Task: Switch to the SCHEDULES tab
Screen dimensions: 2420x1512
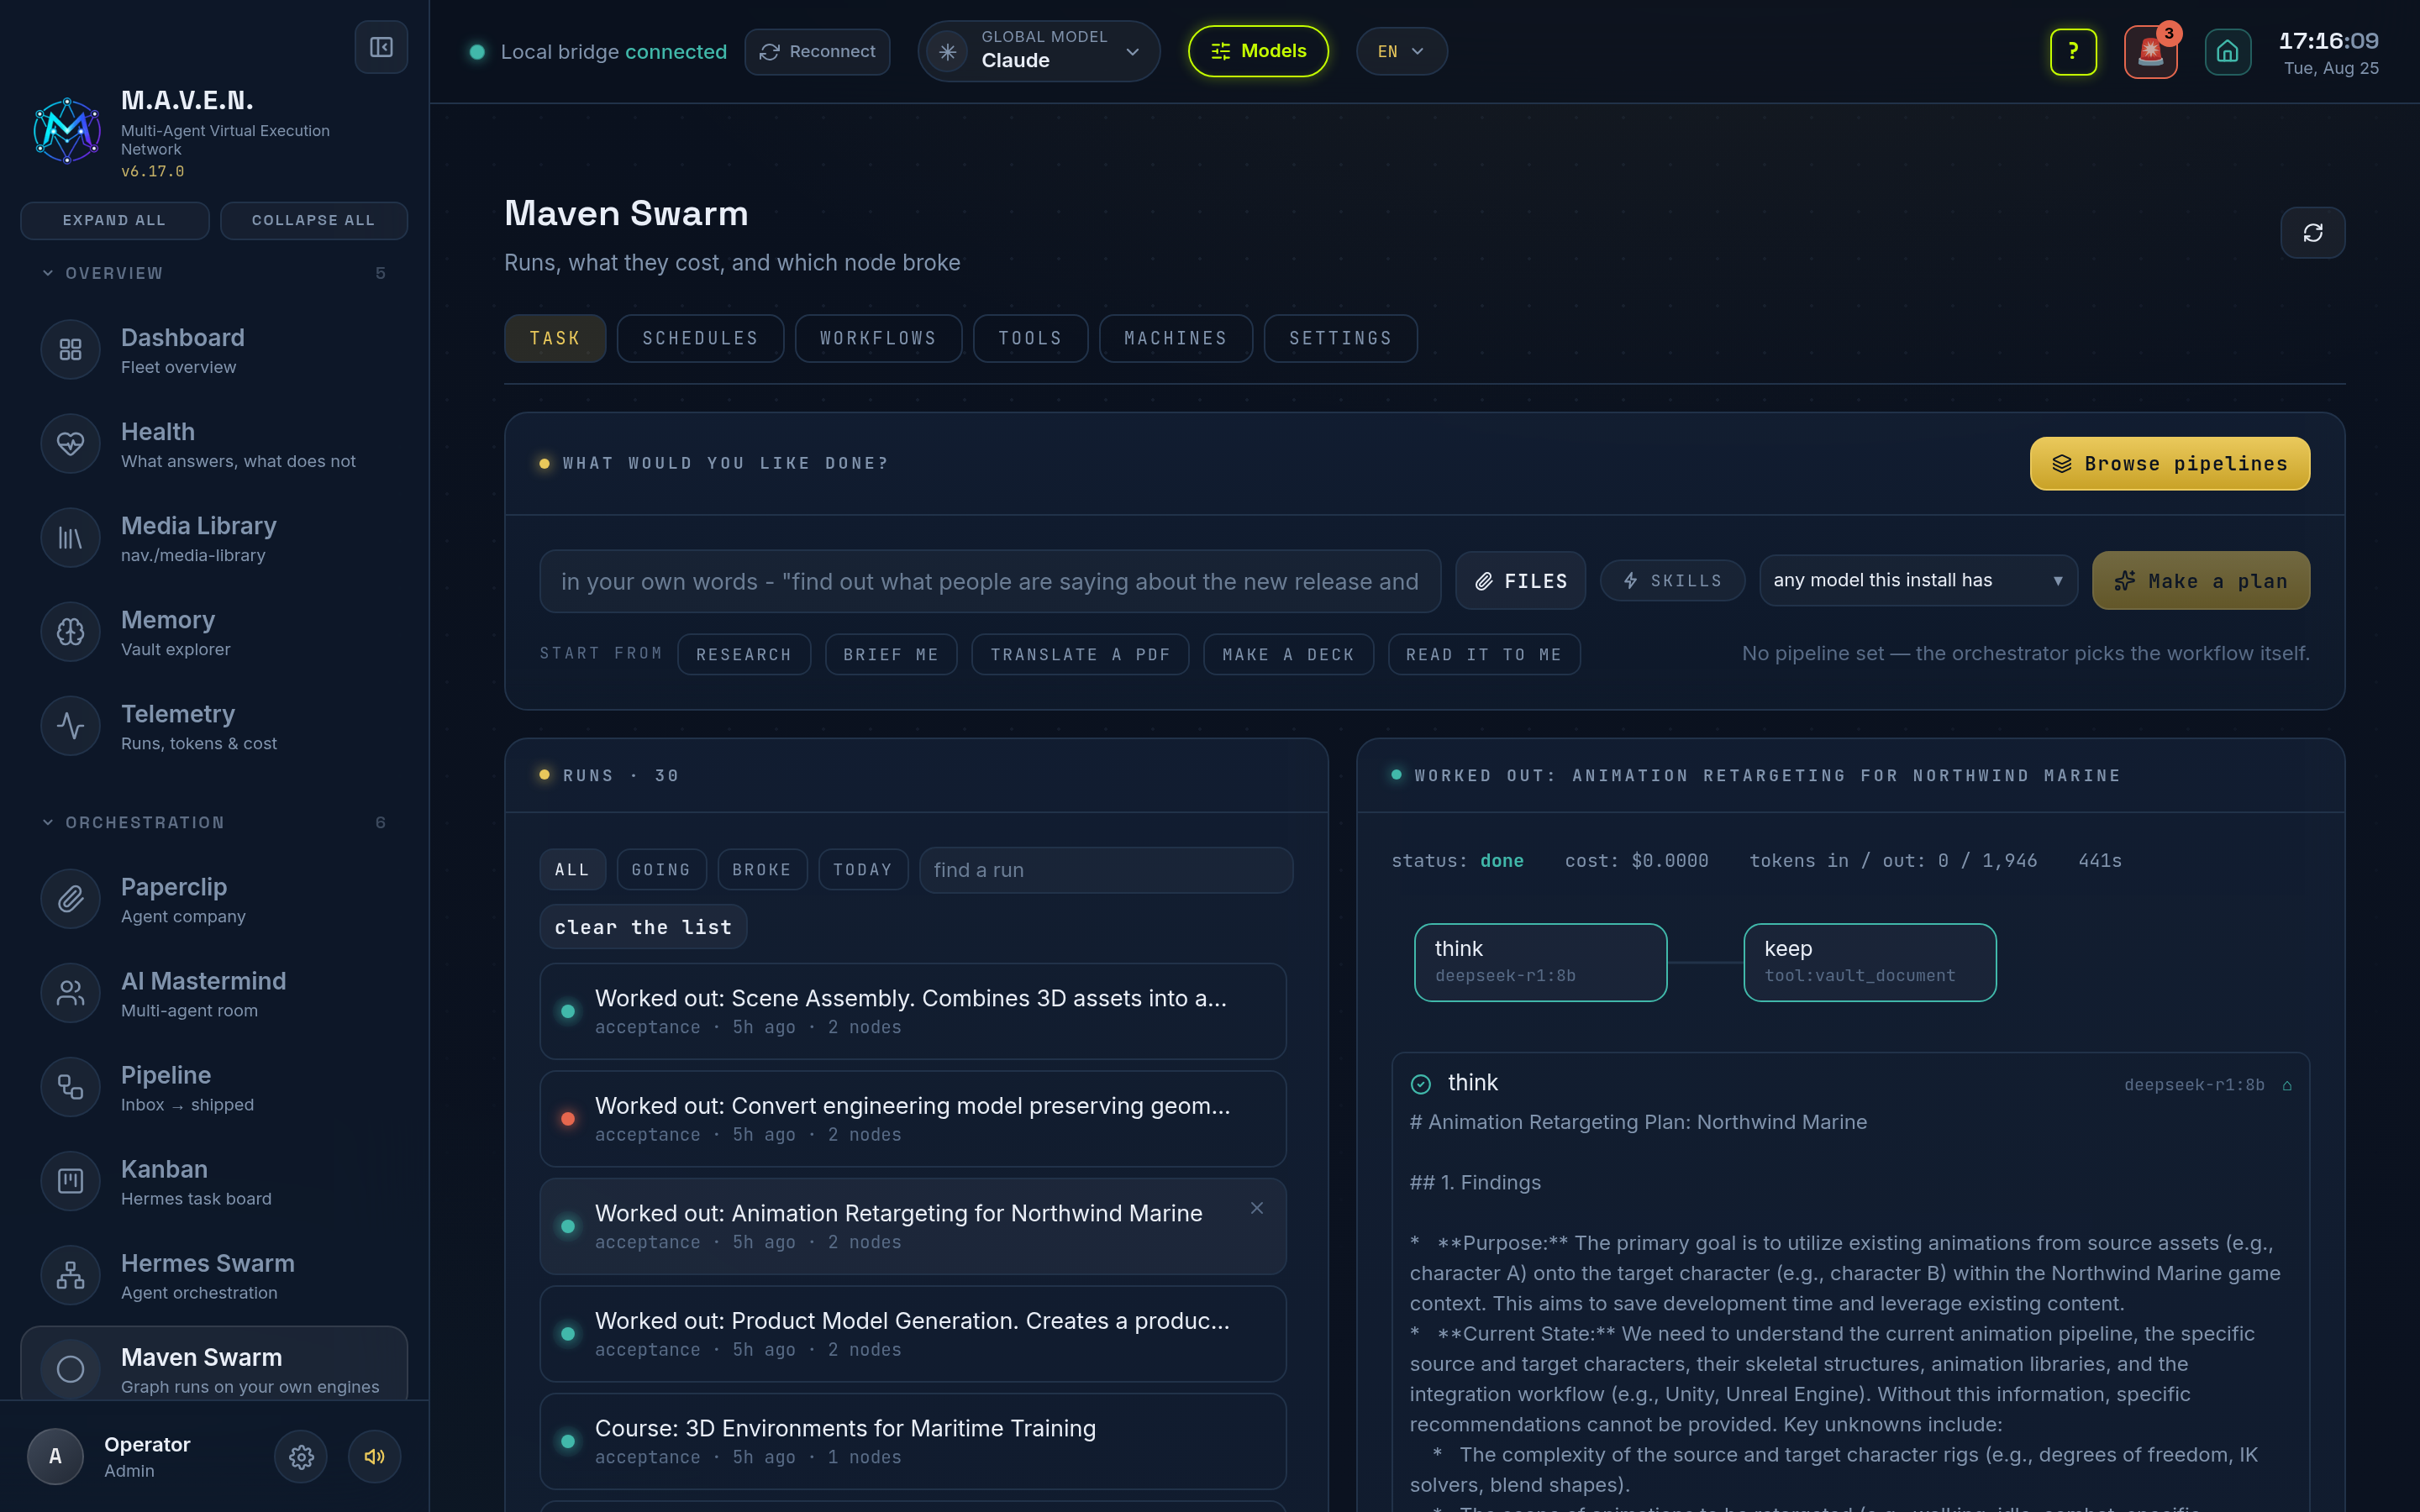Action: (700, 338)
